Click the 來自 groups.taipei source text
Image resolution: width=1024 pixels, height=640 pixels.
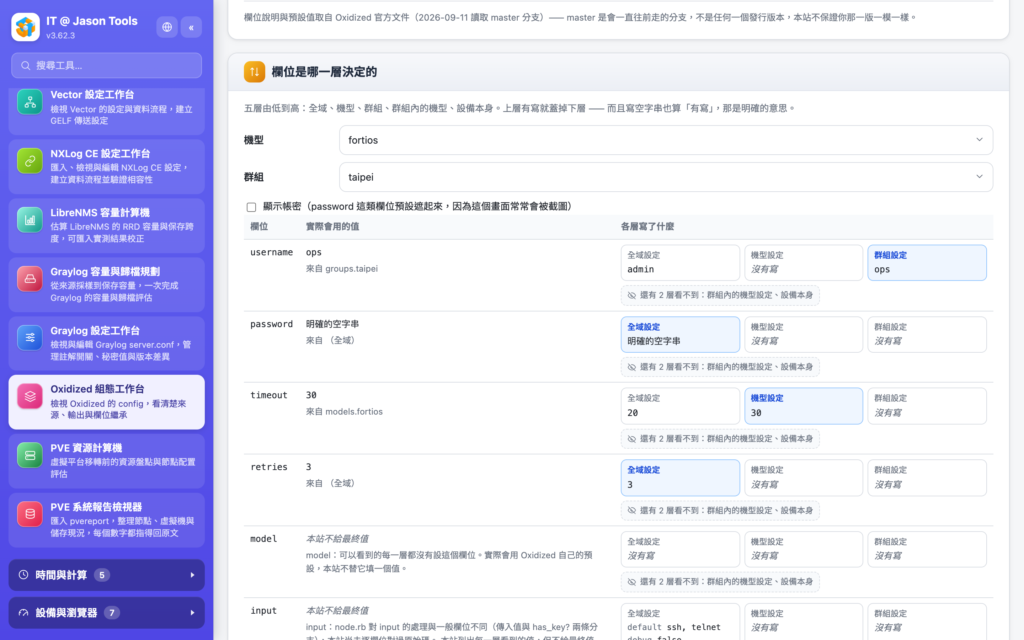point(342,268)
